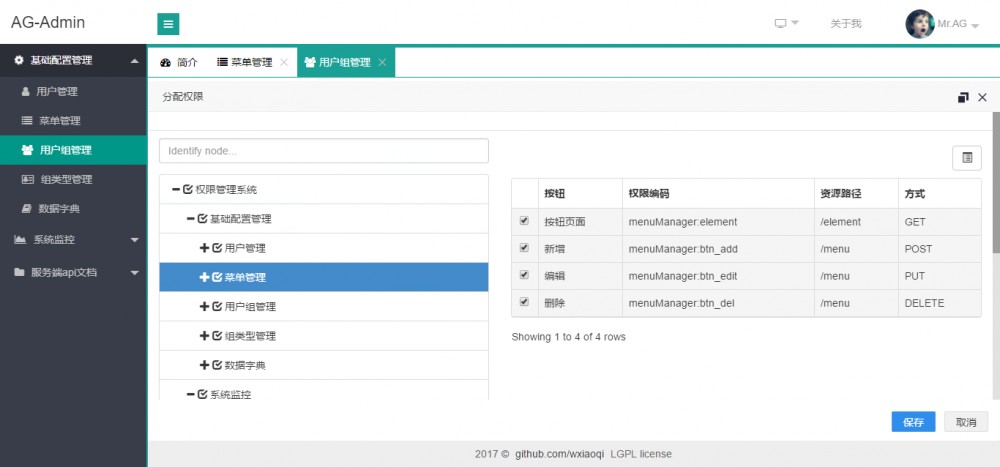Expand the 组类型管理 tree node
This screenshot has height=467, width=1000.
tap(205, 337)
